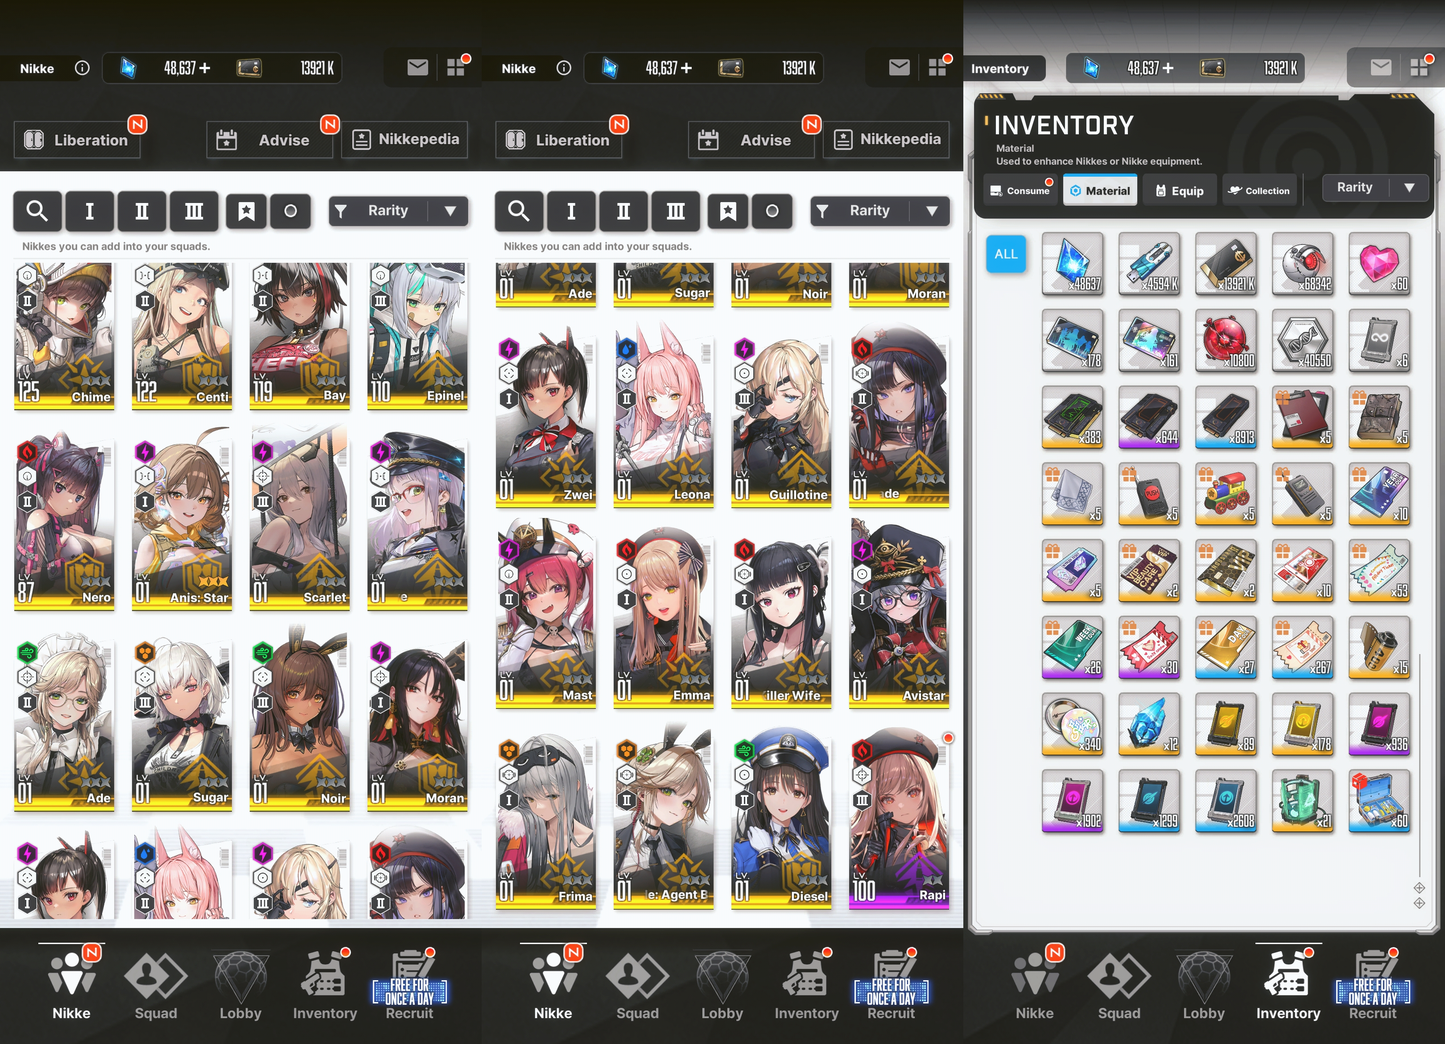Open Nikkepedia in middle panel
Viewport: 1445px width, 1044px height.
[887, 139]
